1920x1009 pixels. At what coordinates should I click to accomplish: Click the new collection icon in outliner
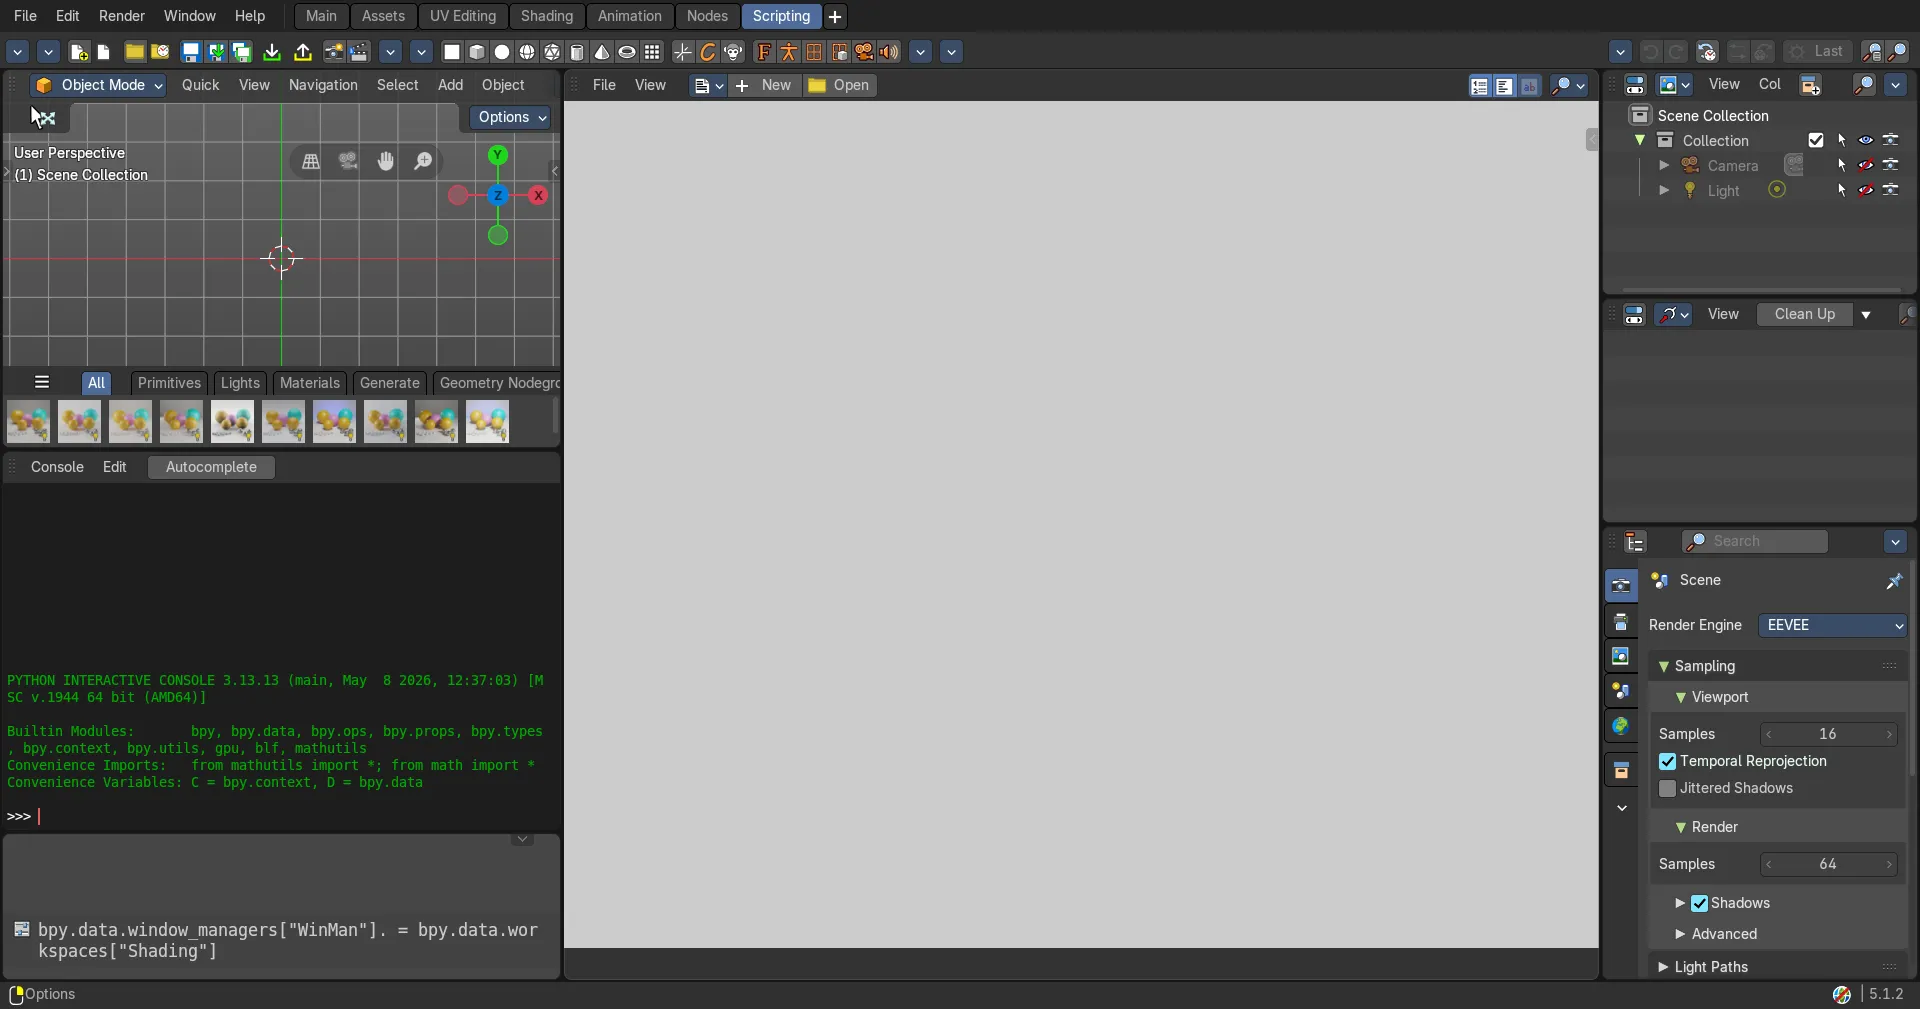click(x=1810, y=85)
